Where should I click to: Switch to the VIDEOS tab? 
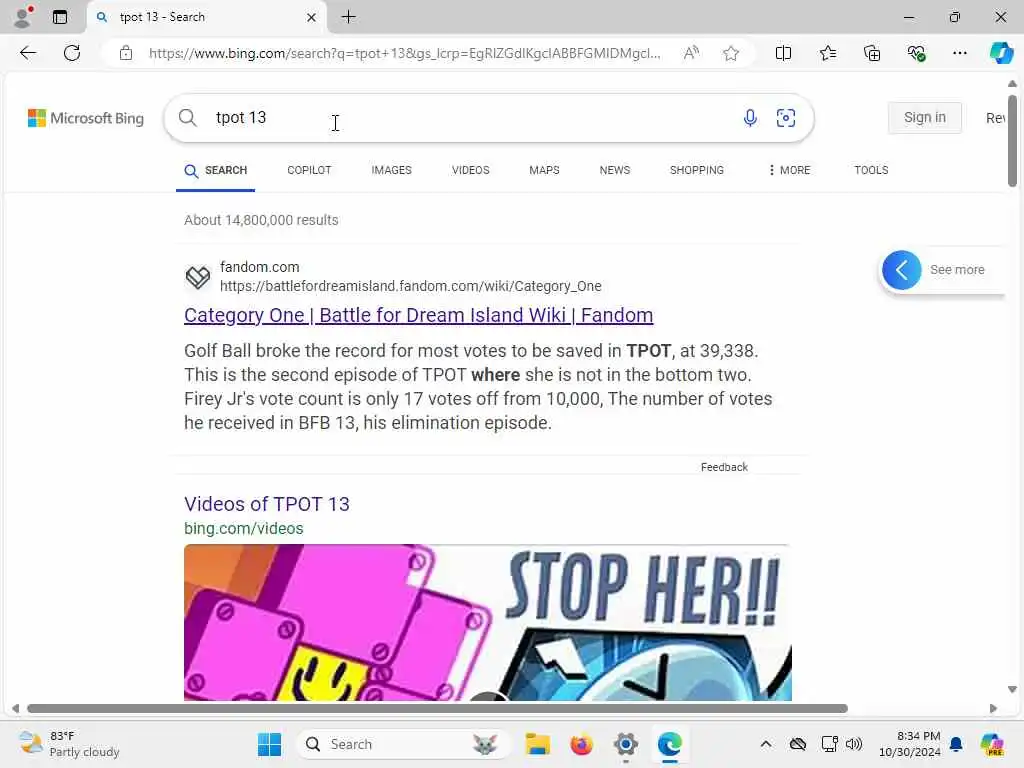point(470,170)
